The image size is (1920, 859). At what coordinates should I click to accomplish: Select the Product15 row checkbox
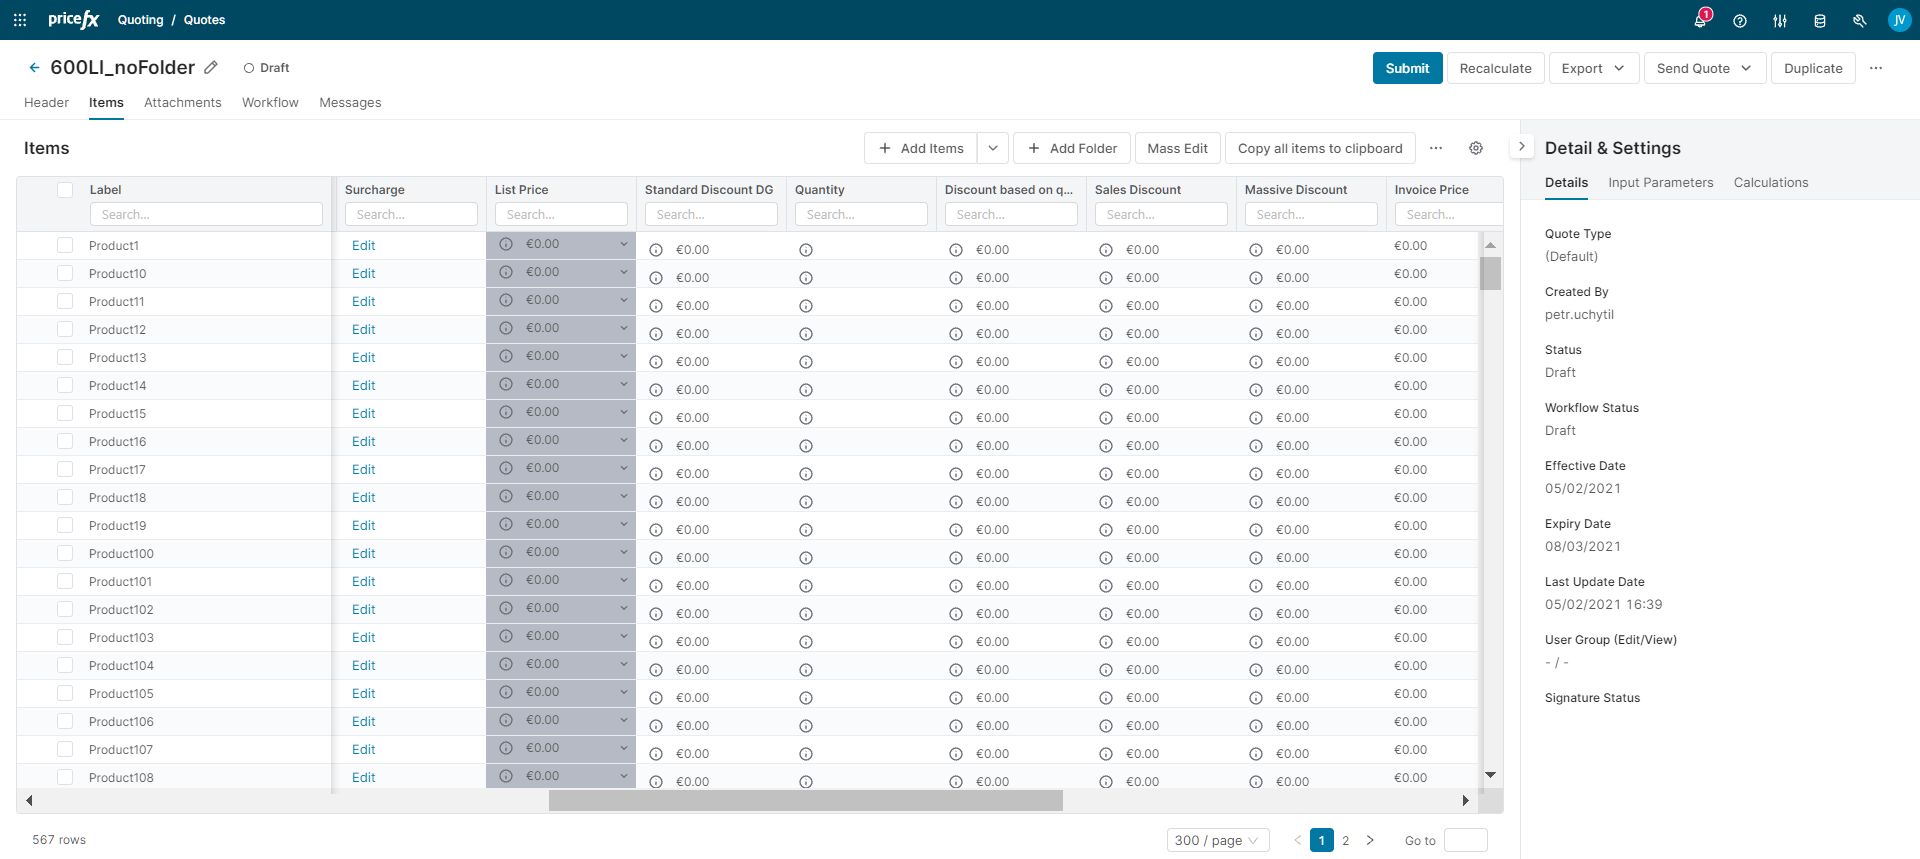pos(65,413)
